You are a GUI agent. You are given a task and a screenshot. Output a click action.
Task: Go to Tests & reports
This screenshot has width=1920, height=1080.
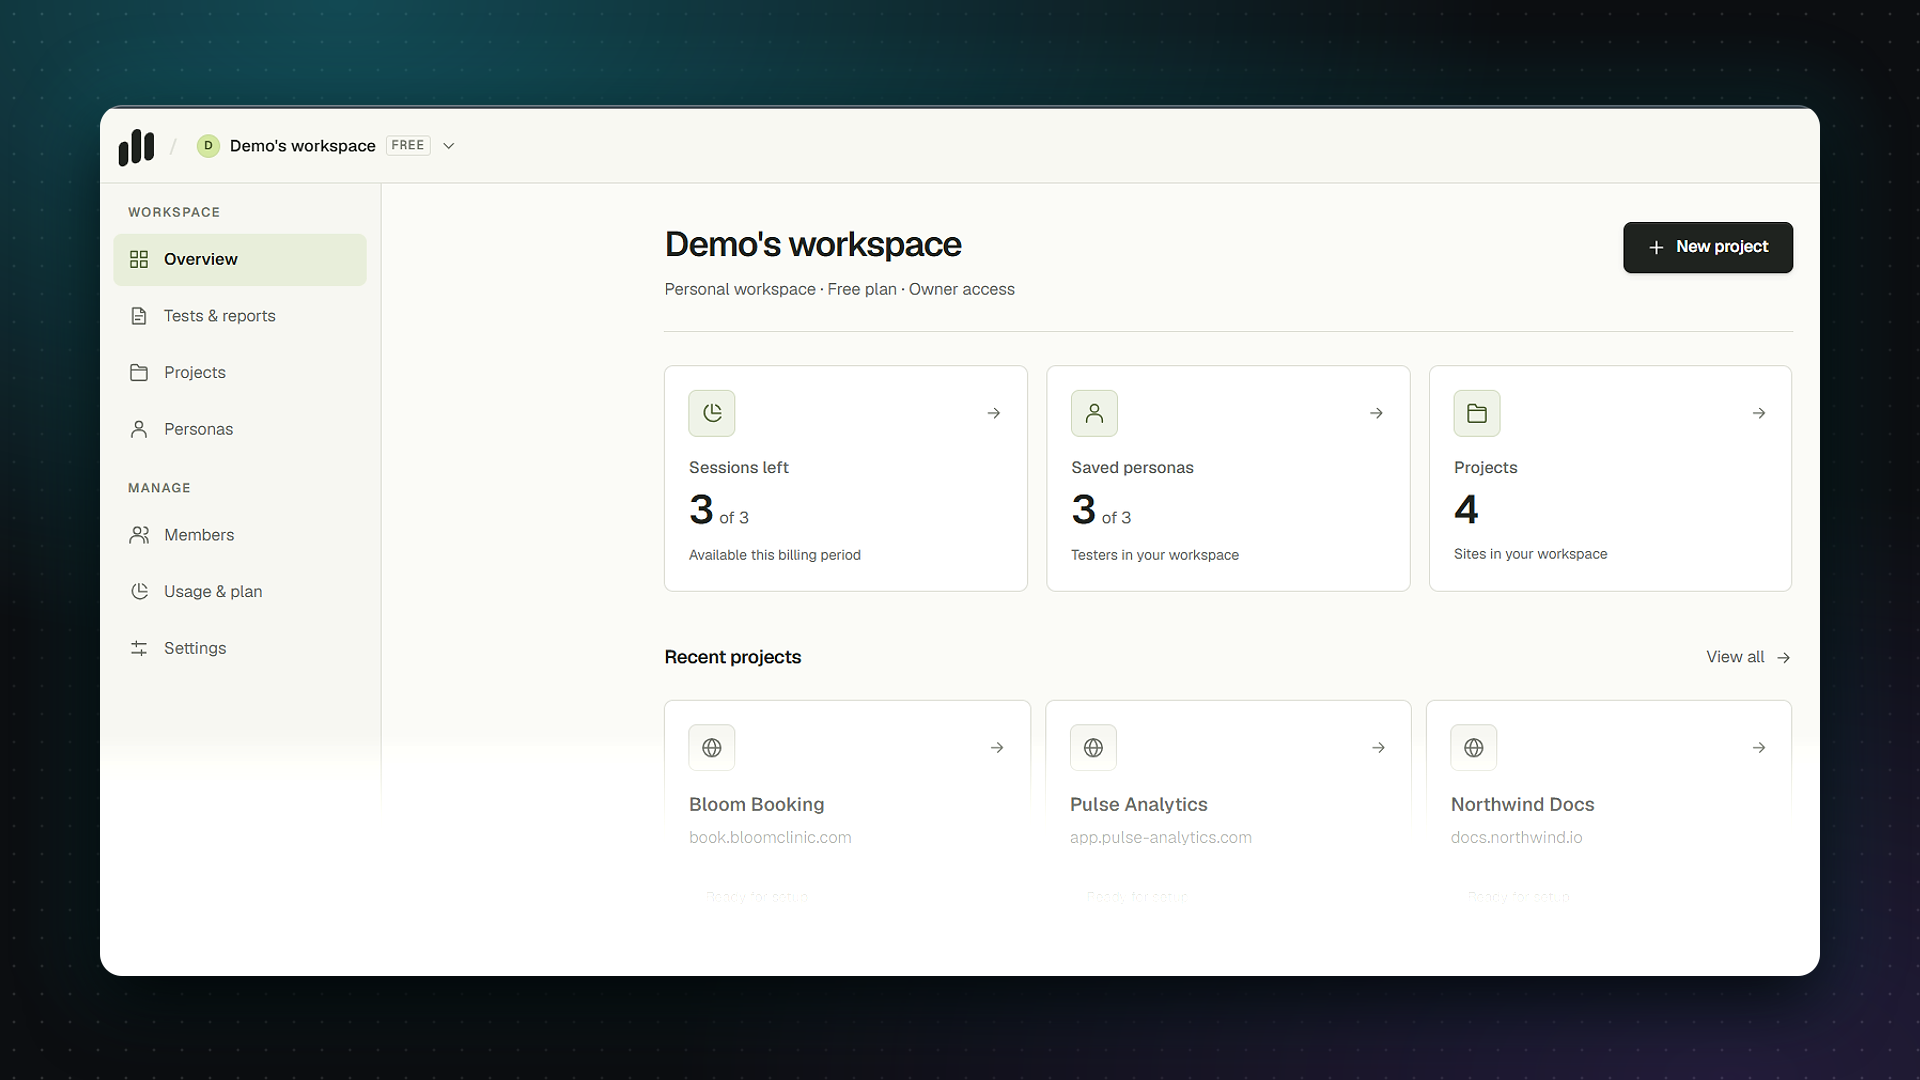pyautogui.click(x=240, y=316)
